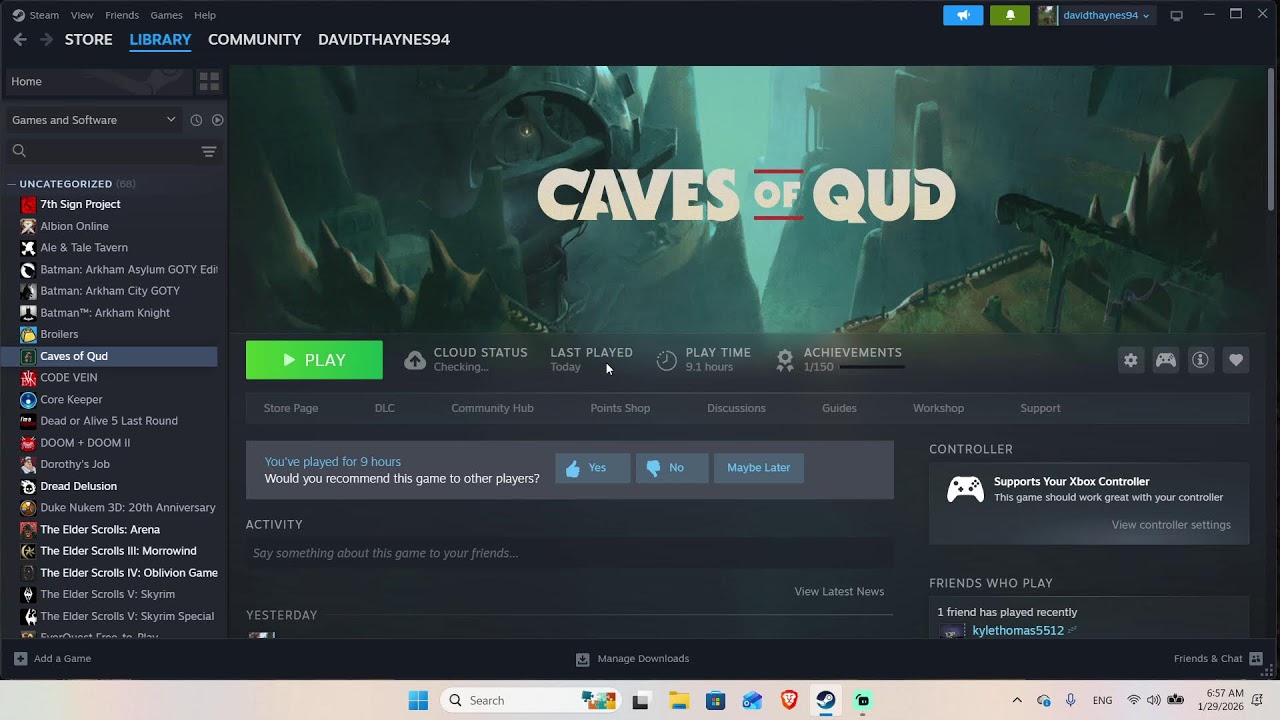The image size is (1280, 720).
Task: Open the Games and Software dropdown
Action: tap(94, 120)
